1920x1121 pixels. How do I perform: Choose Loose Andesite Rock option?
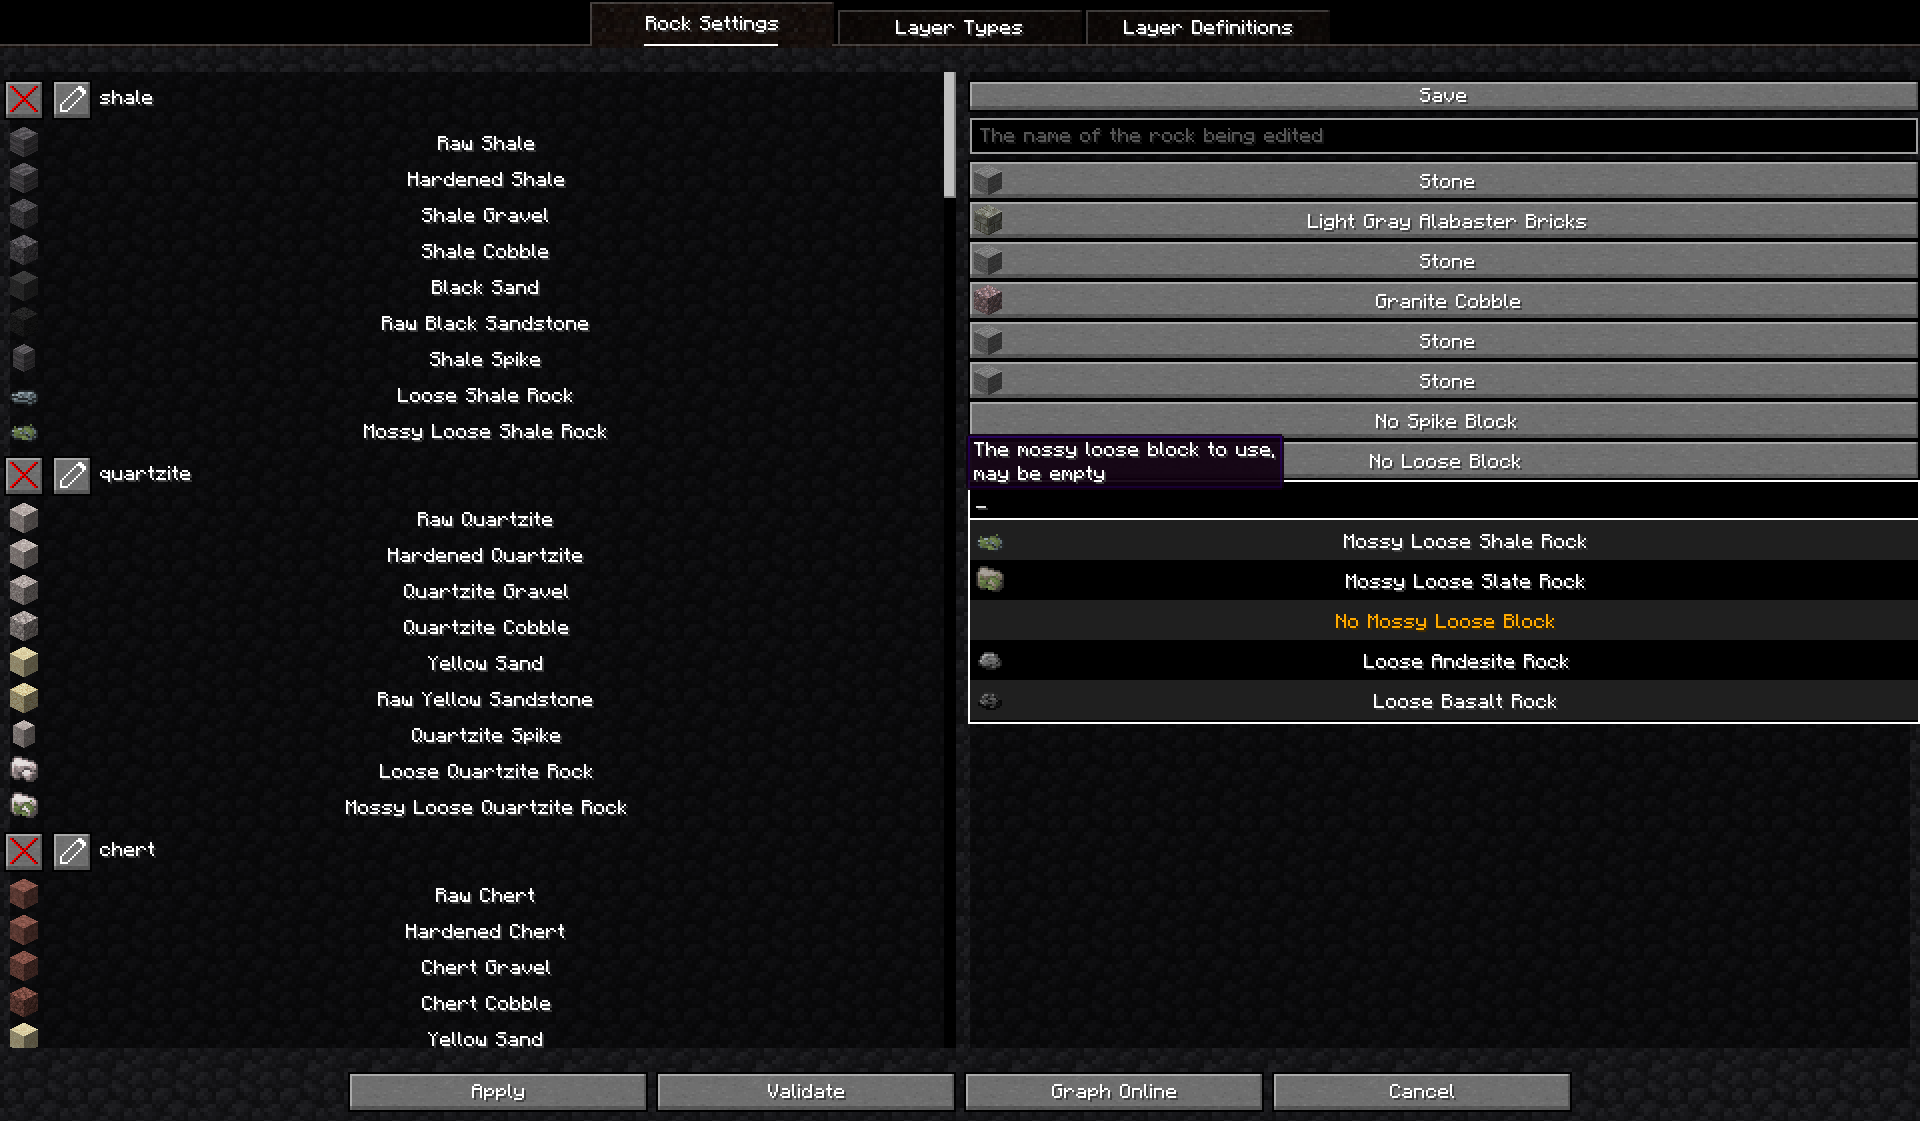1443,661
